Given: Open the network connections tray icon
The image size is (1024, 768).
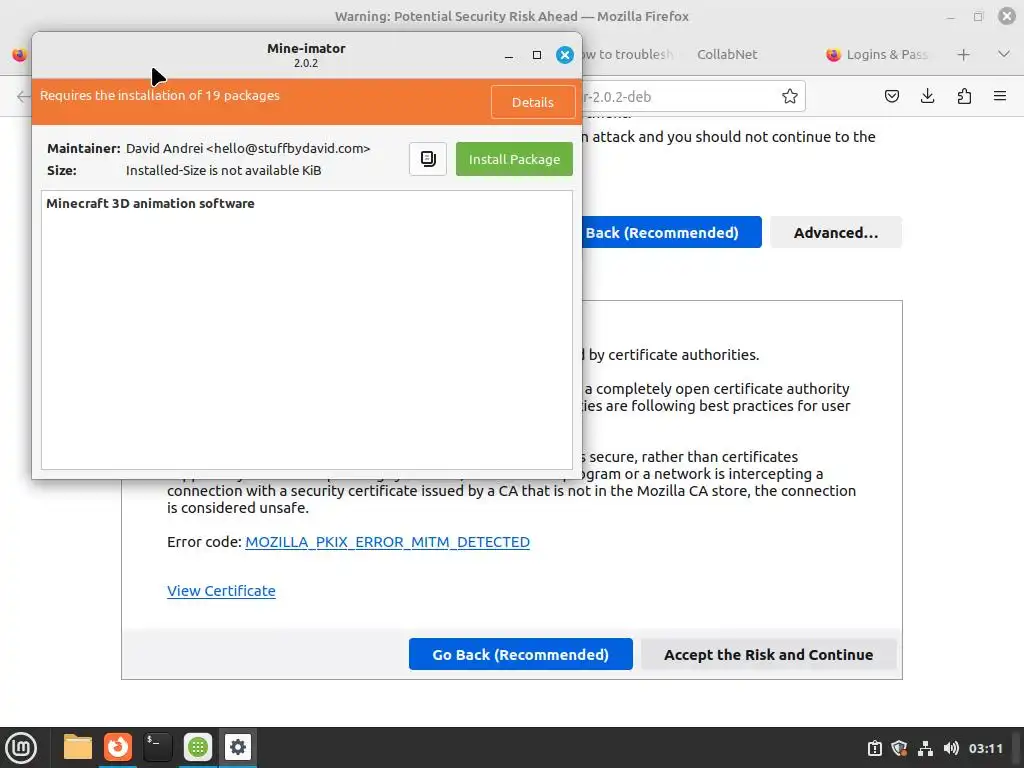Looking at the screenshot, I should pyautogui.click(x=925, y=748).
